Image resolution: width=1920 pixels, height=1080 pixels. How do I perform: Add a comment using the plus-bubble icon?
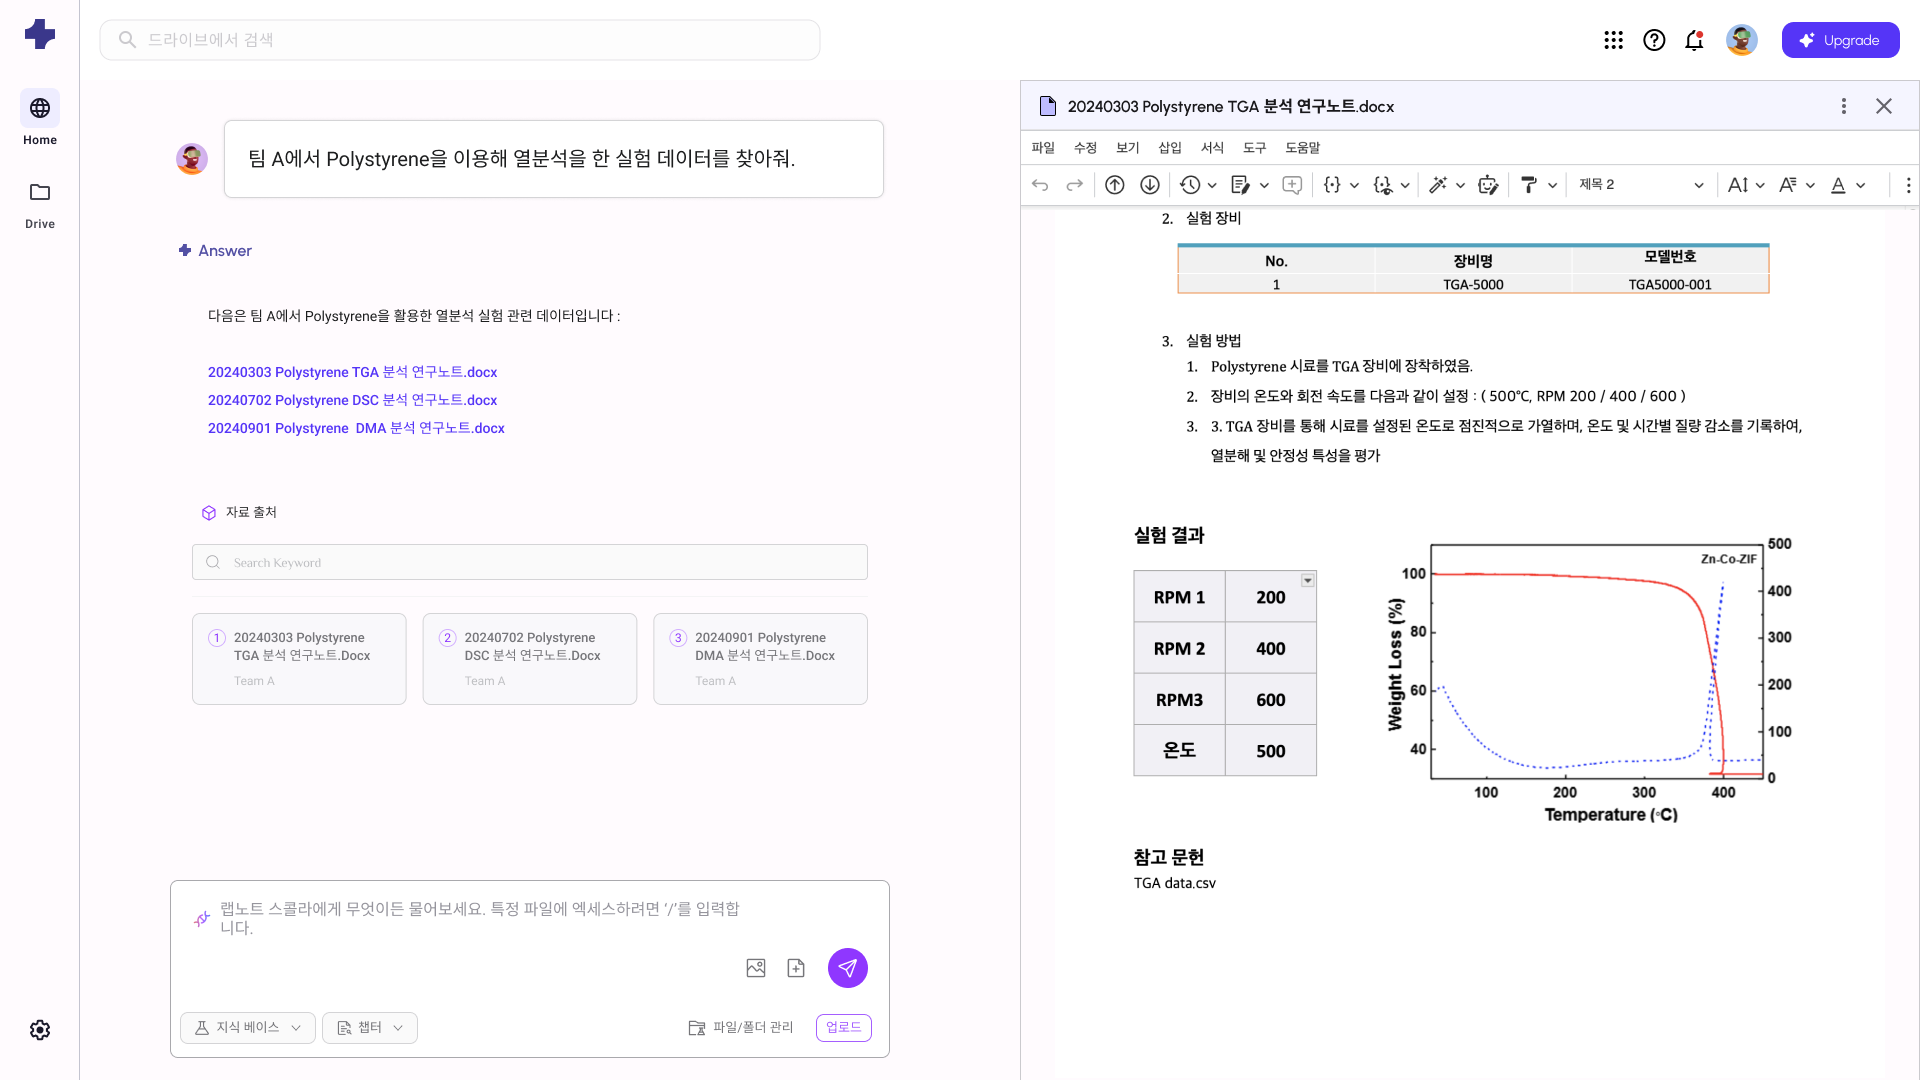coord(1292,185)
